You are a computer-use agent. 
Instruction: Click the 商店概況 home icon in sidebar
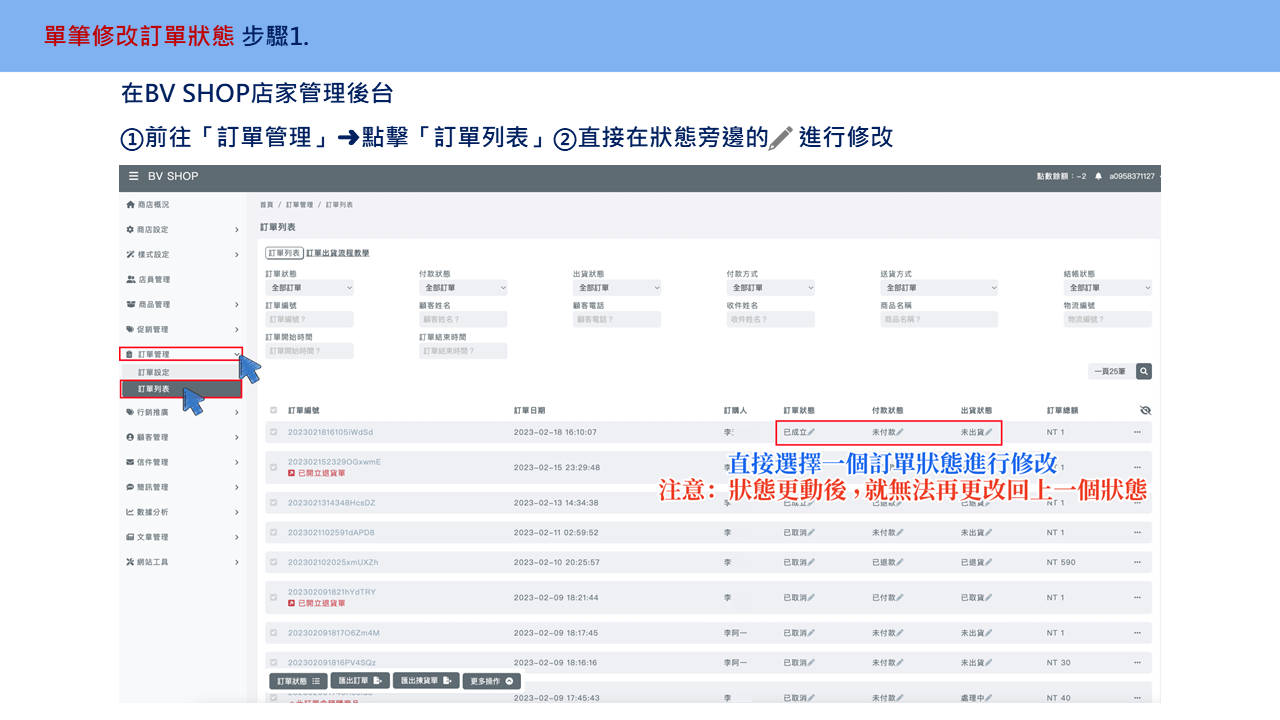(130, 204)
